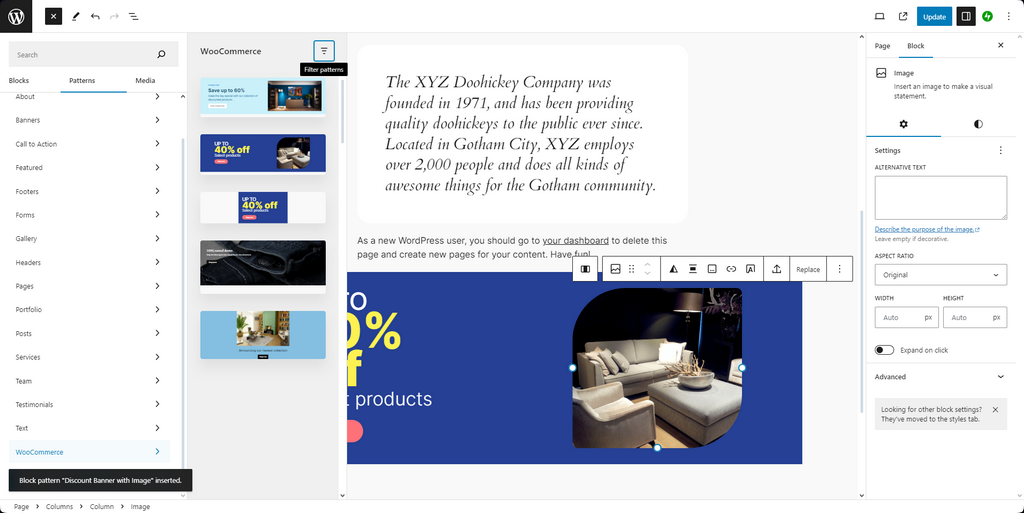Click the blue Update button
Viewport: 1024px width, 513px height.
click(934, 17)
